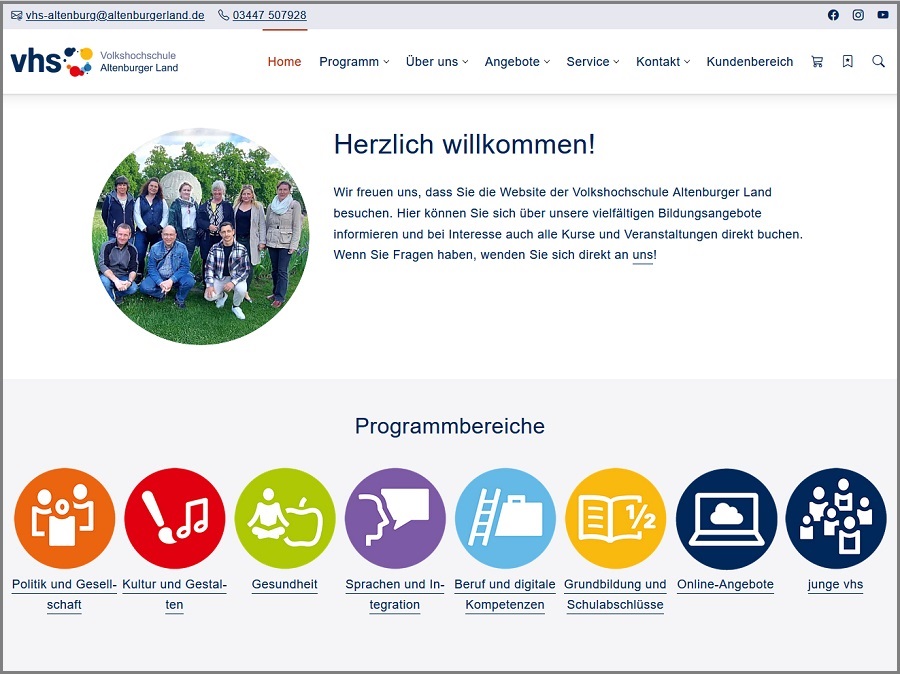Open the Facebook icon in top bar
This screenshot has width=900, height=674.
833,15
